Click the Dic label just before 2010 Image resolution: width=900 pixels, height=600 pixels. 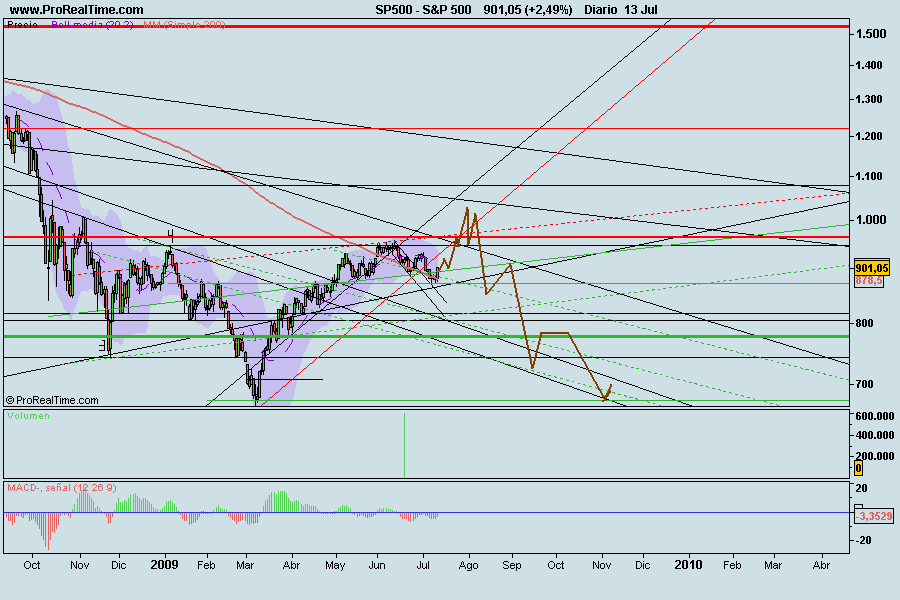[642, 566]
